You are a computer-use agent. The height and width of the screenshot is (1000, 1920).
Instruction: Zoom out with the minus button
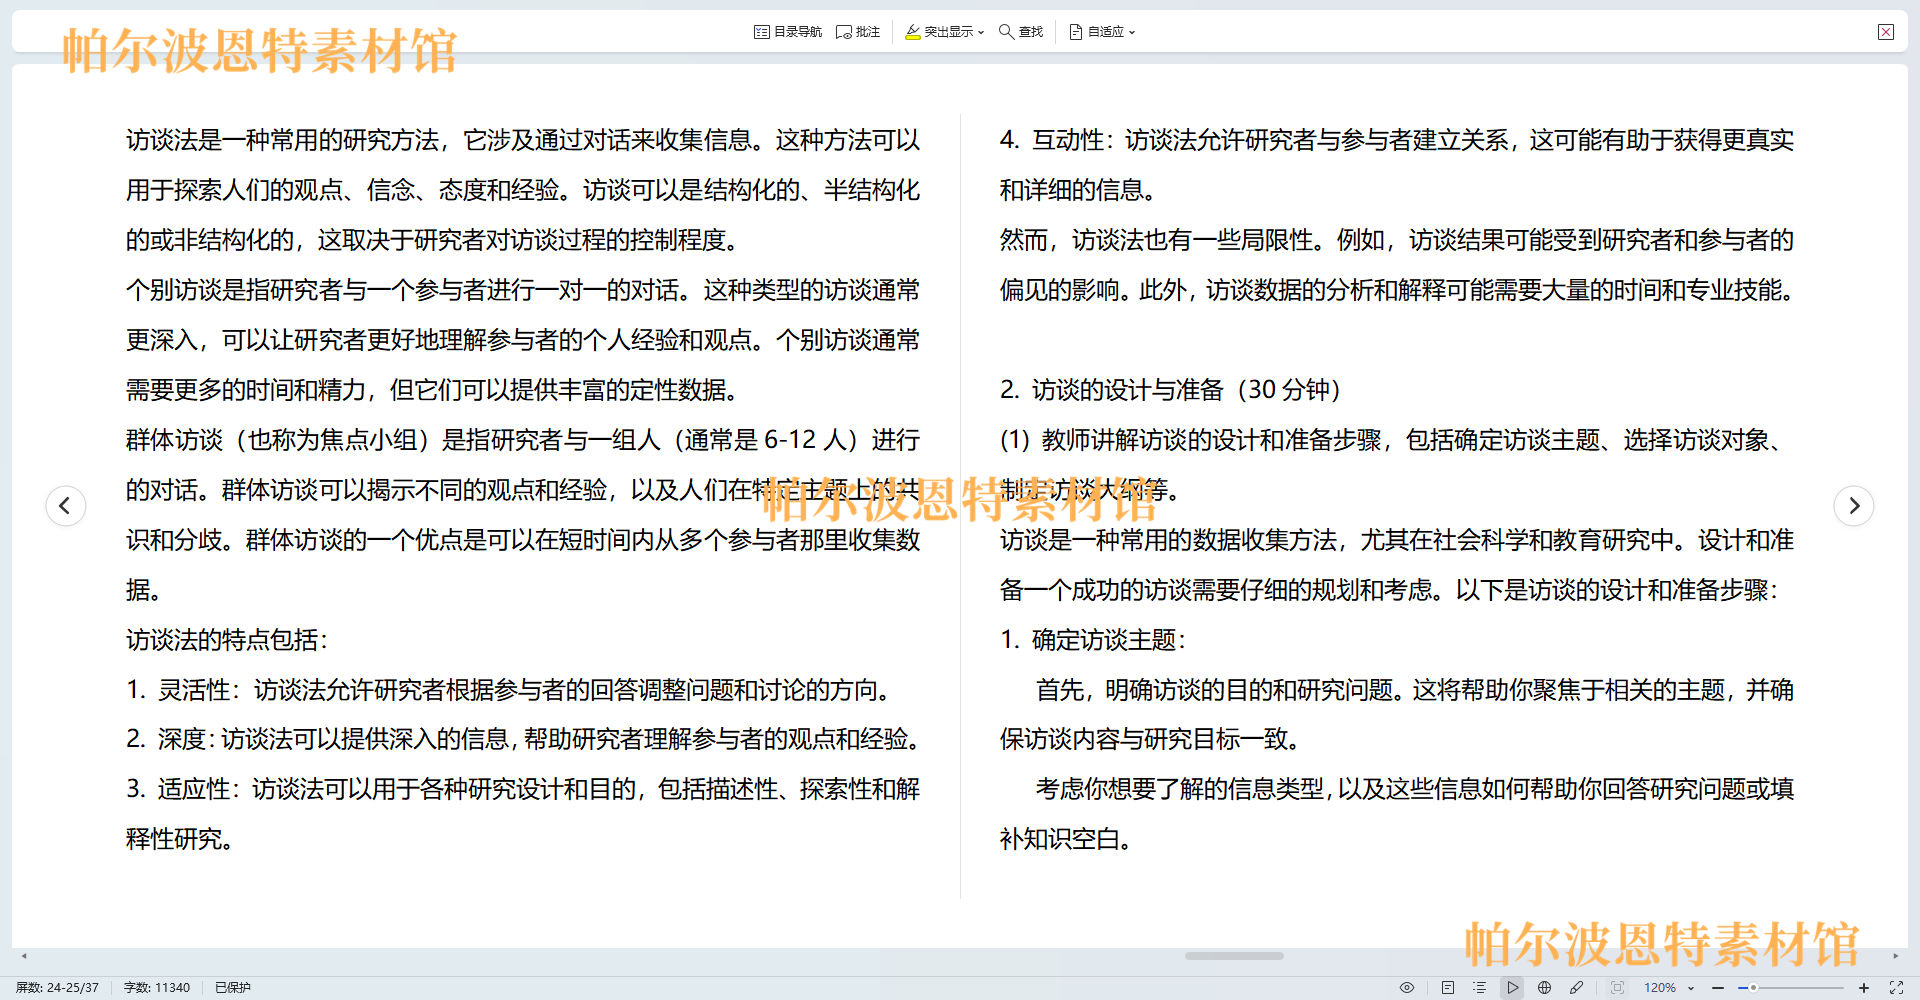[1718, 987]
